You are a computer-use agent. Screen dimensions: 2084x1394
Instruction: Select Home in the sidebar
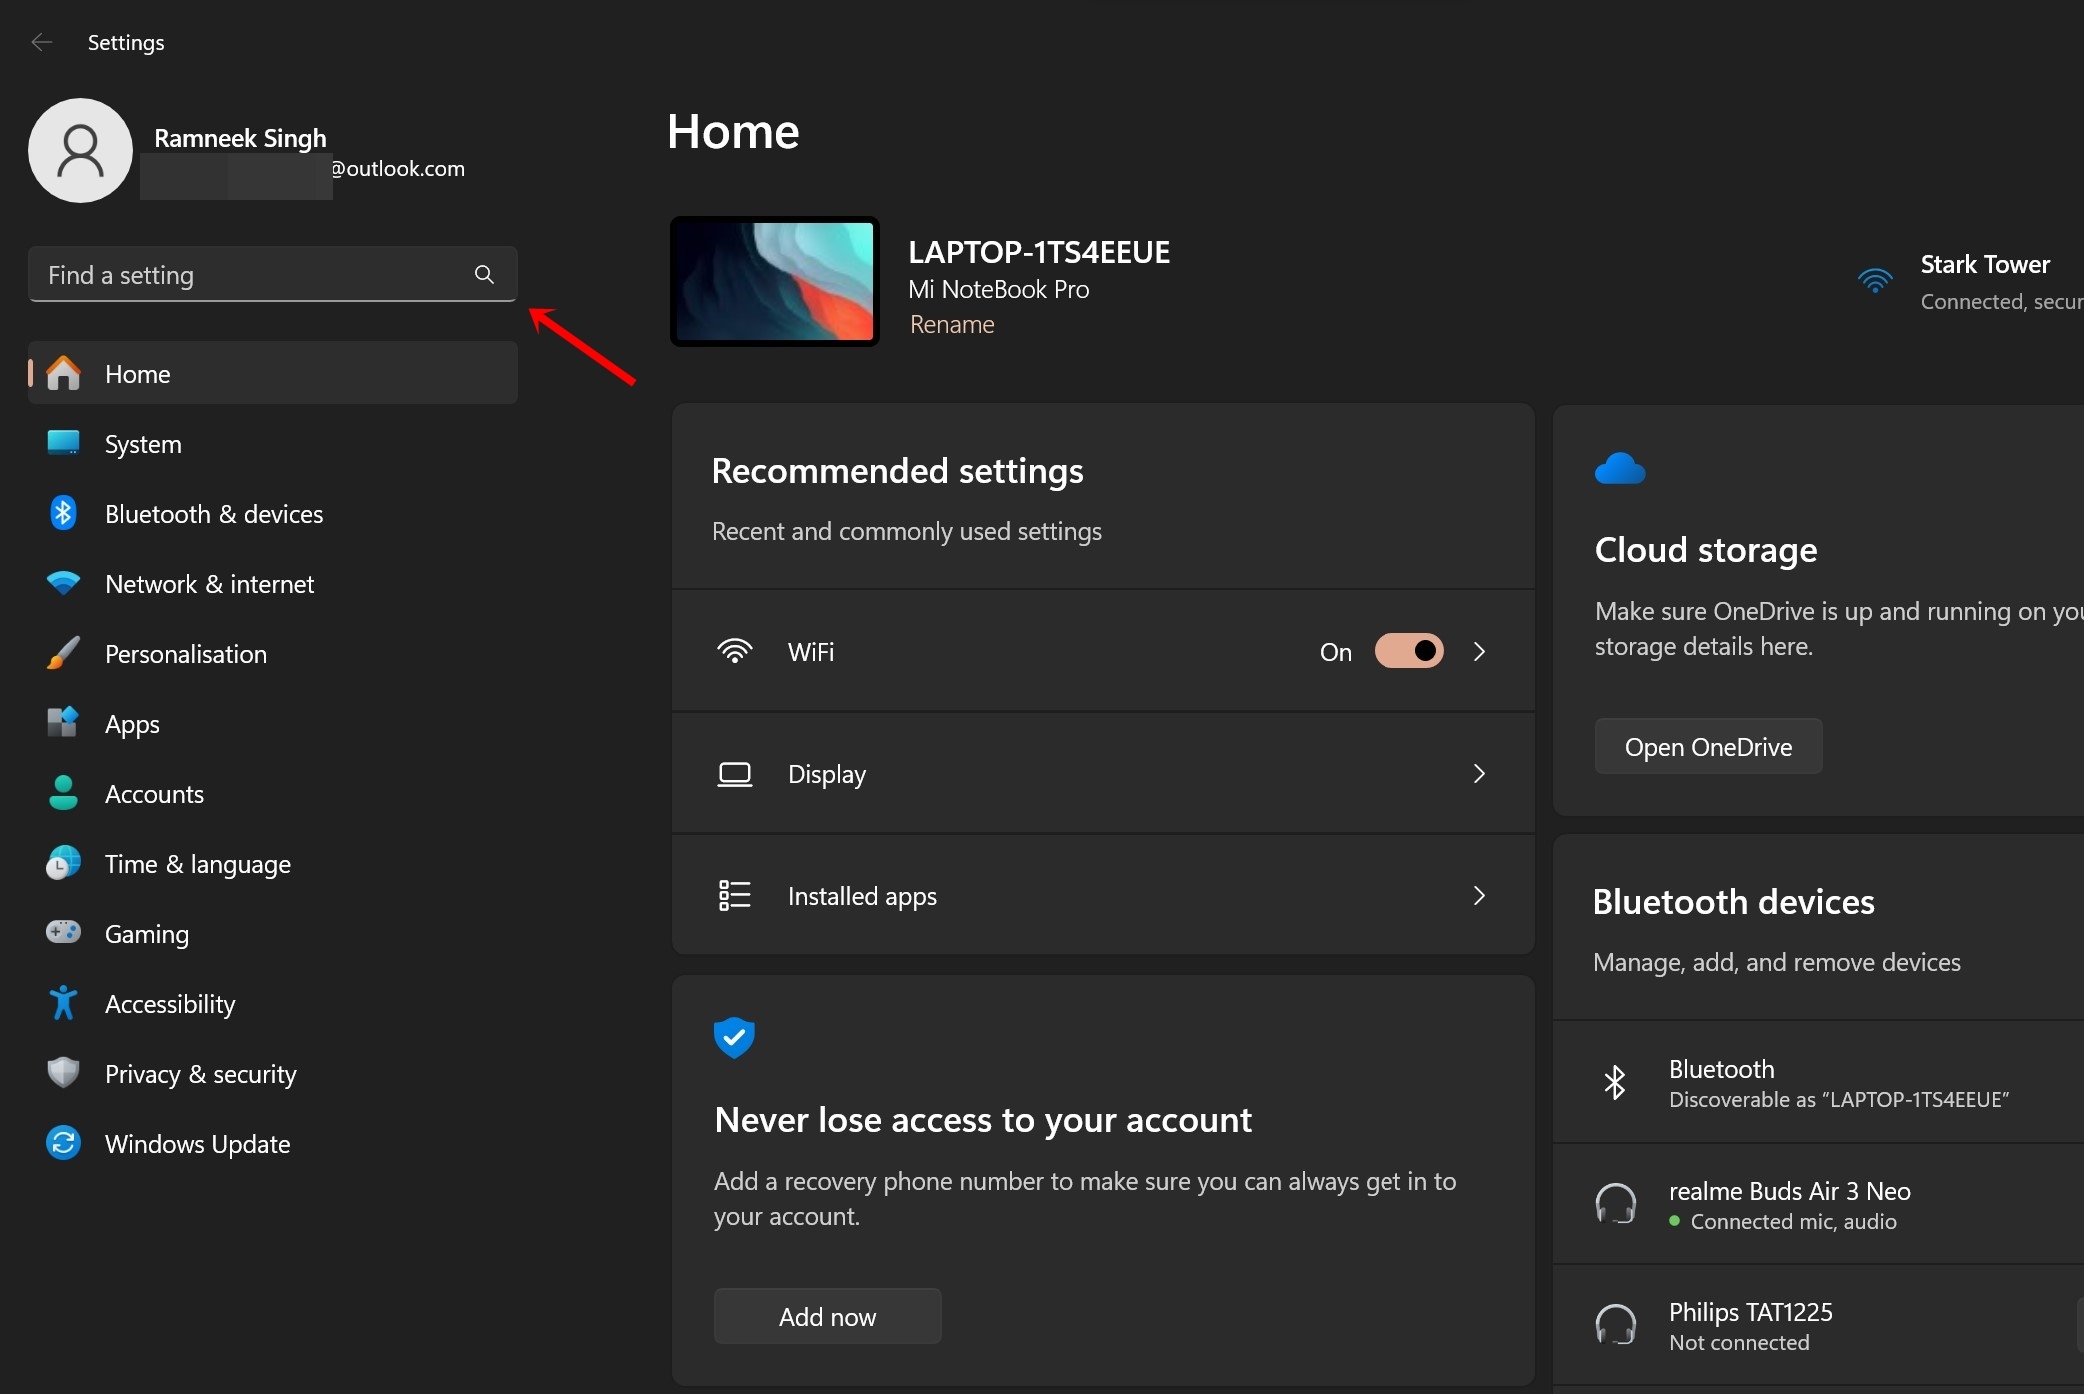tap(273, 373)
